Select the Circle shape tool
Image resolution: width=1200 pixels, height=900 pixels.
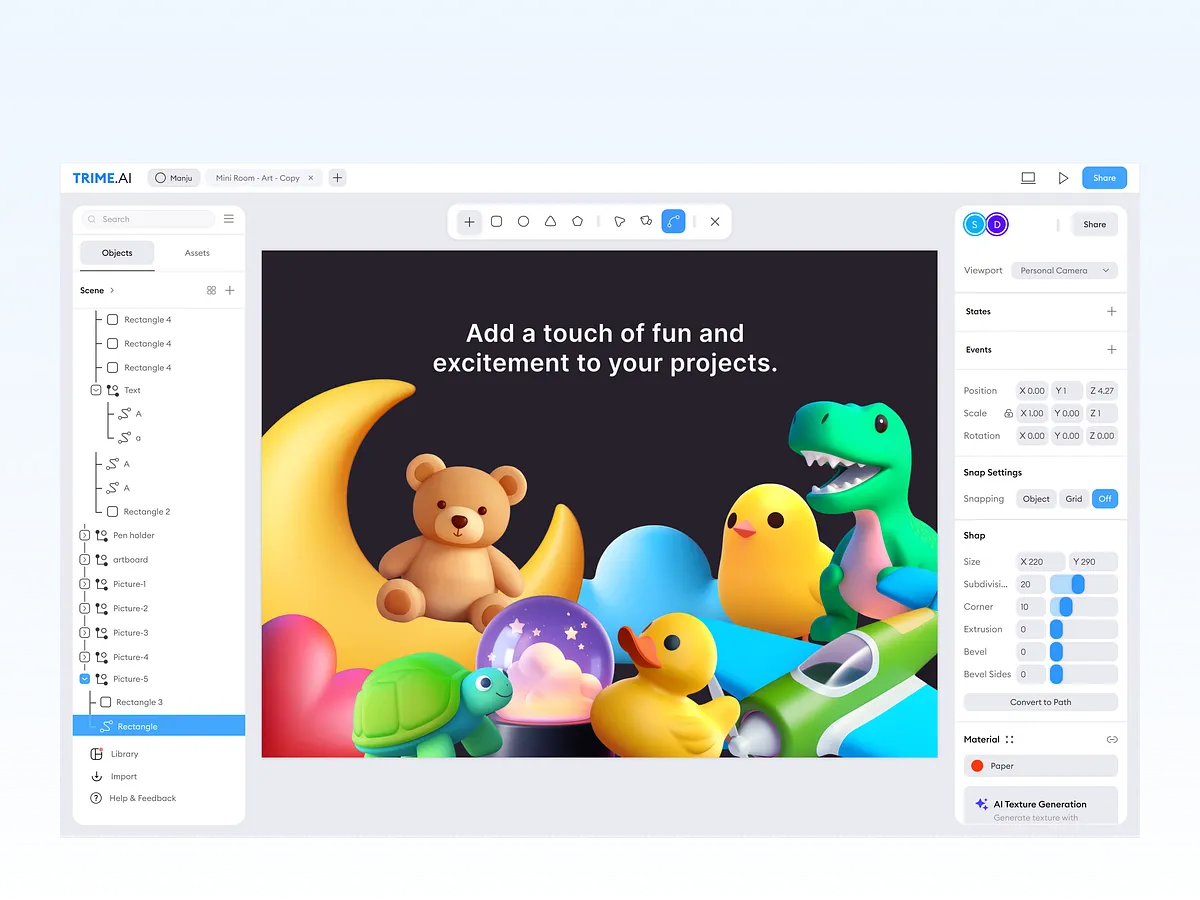tap(523, 221)
